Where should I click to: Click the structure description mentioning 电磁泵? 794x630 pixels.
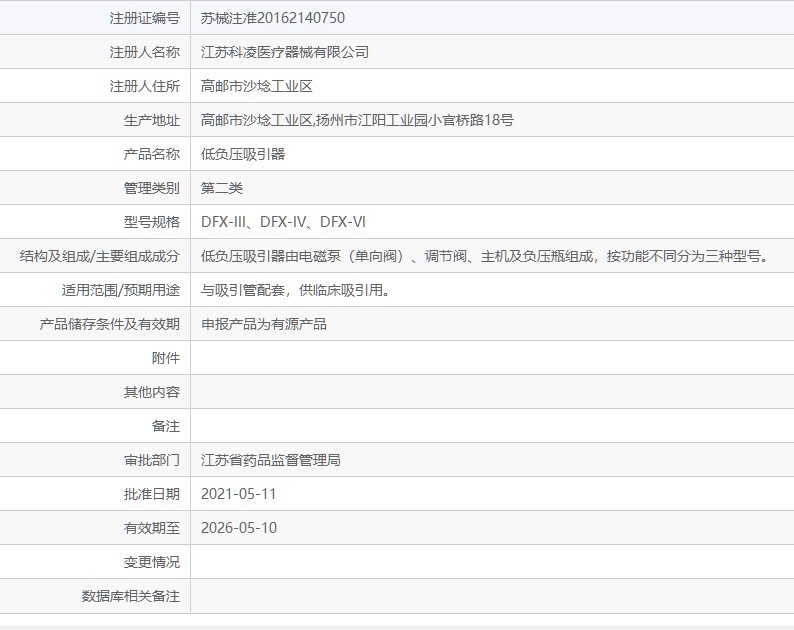pyautogui.click(x=485, y=256)
